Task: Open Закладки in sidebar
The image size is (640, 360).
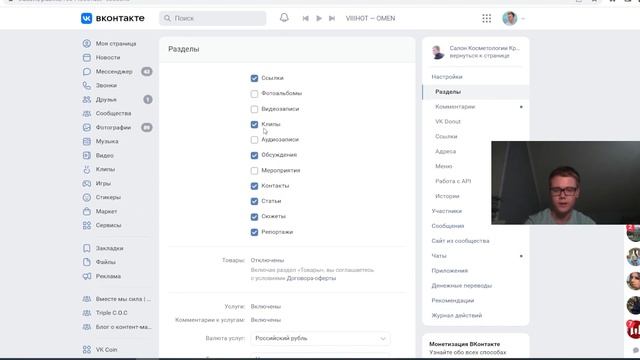Action: click(109, 248)
